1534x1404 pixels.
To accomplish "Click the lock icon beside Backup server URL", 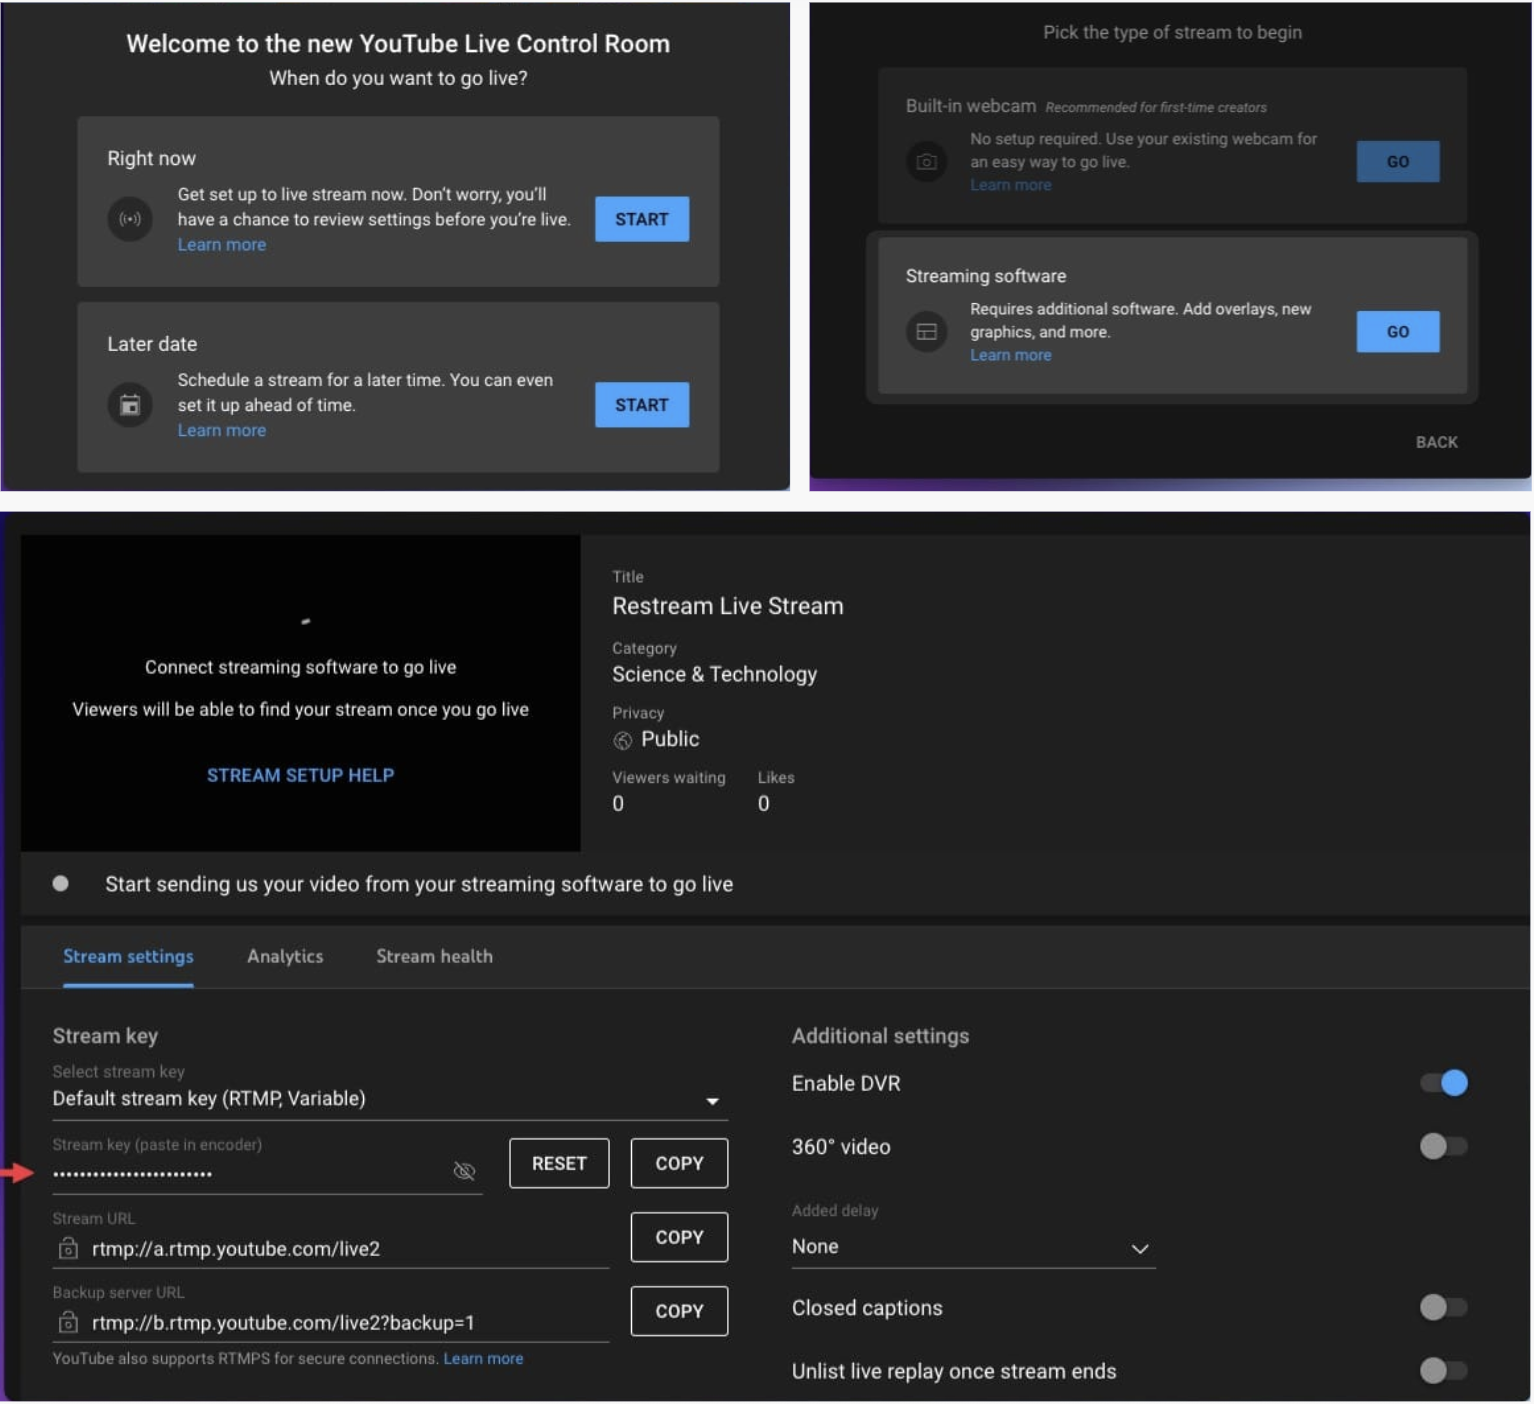I will (68, 1323).
